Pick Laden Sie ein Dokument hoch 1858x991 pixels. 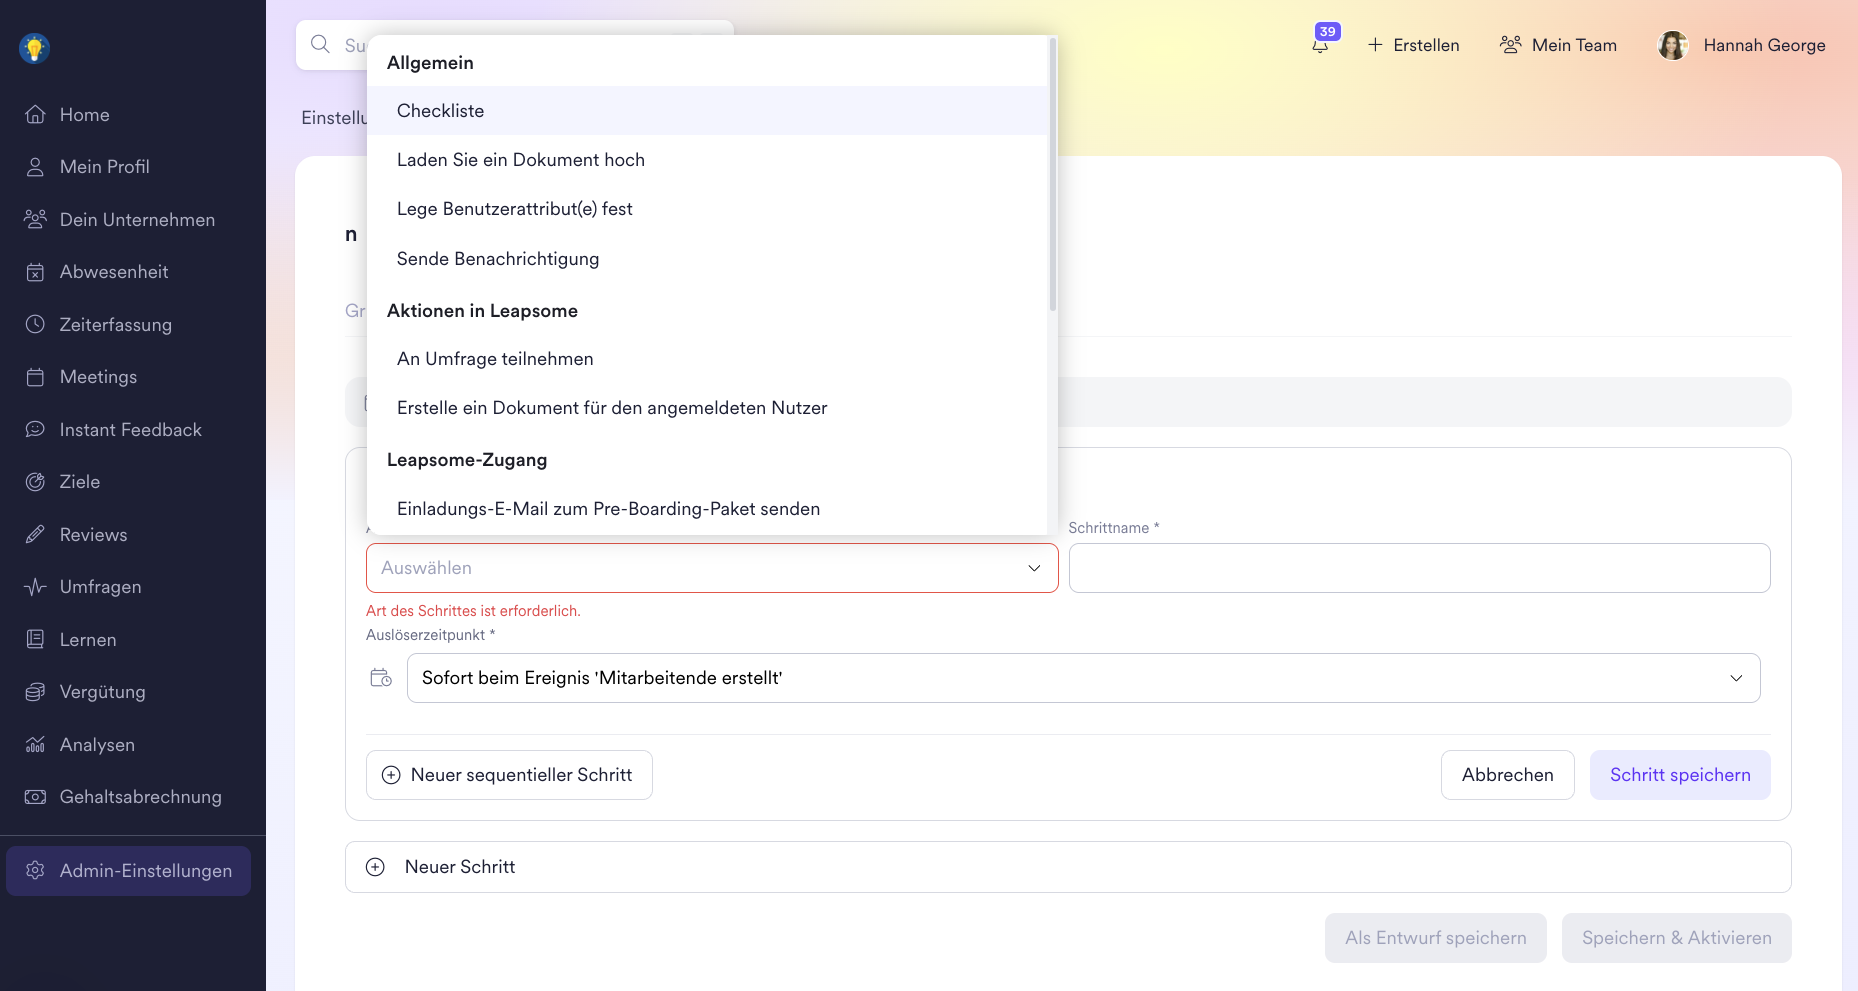(x=520, y=160)
